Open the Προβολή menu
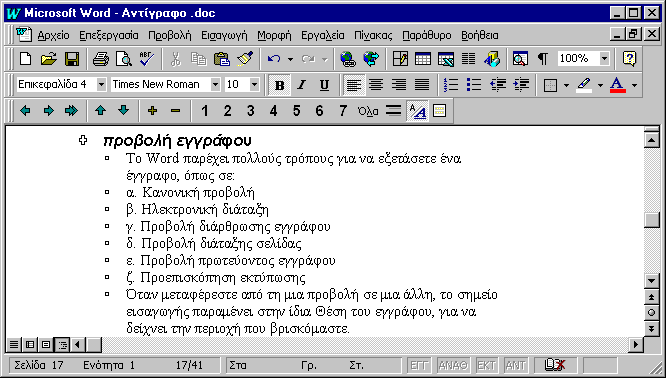 (x=169, y=35)
